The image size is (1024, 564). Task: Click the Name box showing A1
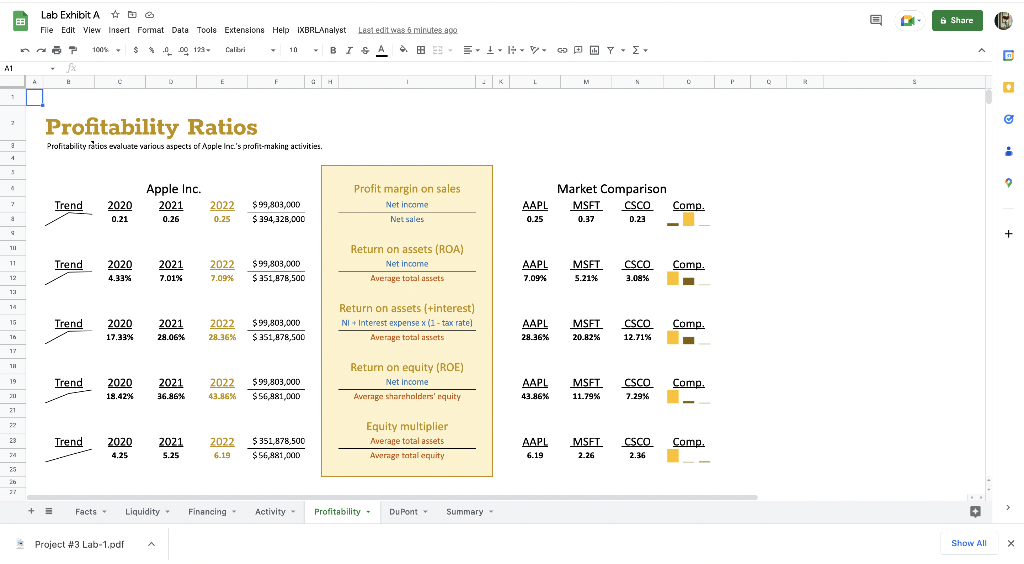[x=29, y=68]
